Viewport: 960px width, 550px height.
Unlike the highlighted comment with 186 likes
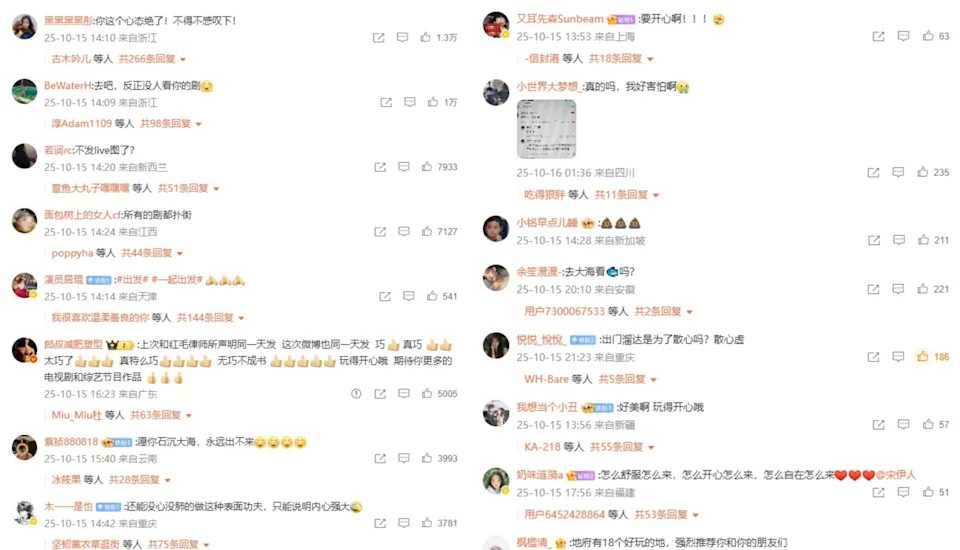(922, 356)
